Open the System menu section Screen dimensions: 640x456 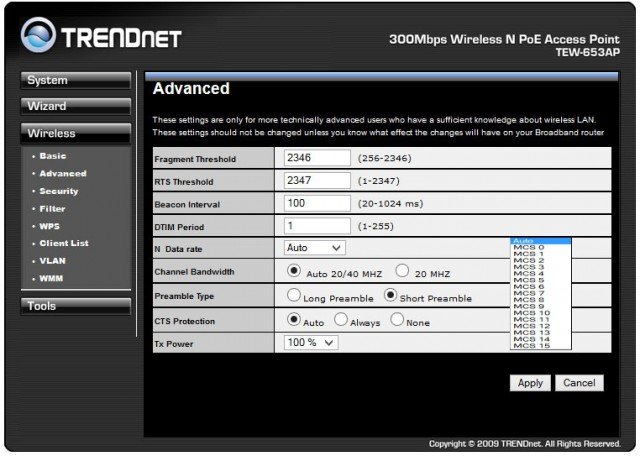tap(77, 80)
